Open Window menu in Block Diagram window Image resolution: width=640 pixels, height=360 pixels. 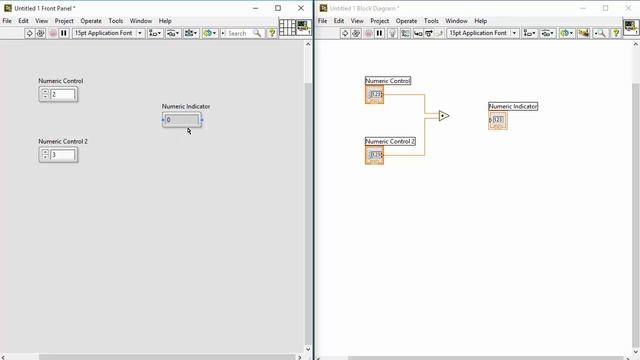[456, 21]
